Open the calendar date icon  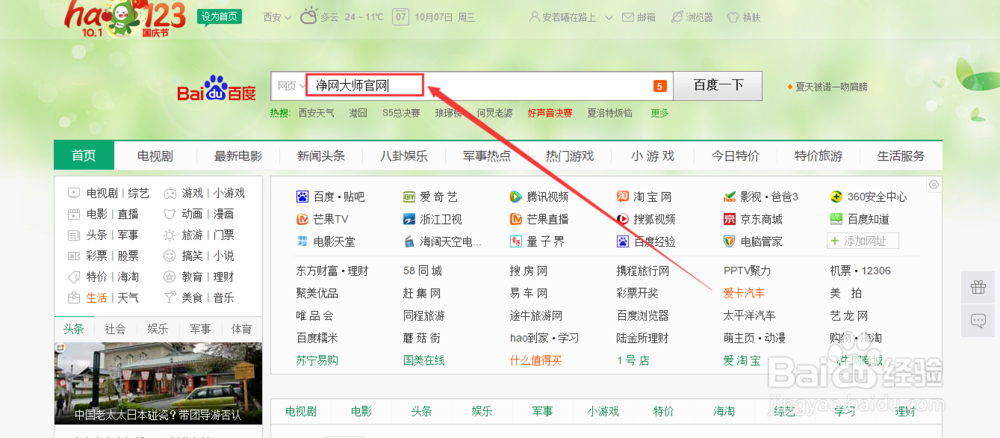401,17
